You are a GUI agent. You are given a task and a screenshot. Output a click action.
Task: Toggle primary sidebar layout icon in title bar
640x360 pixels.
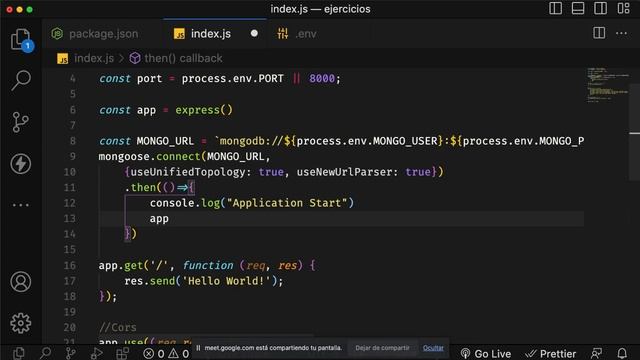click(555, 9)
